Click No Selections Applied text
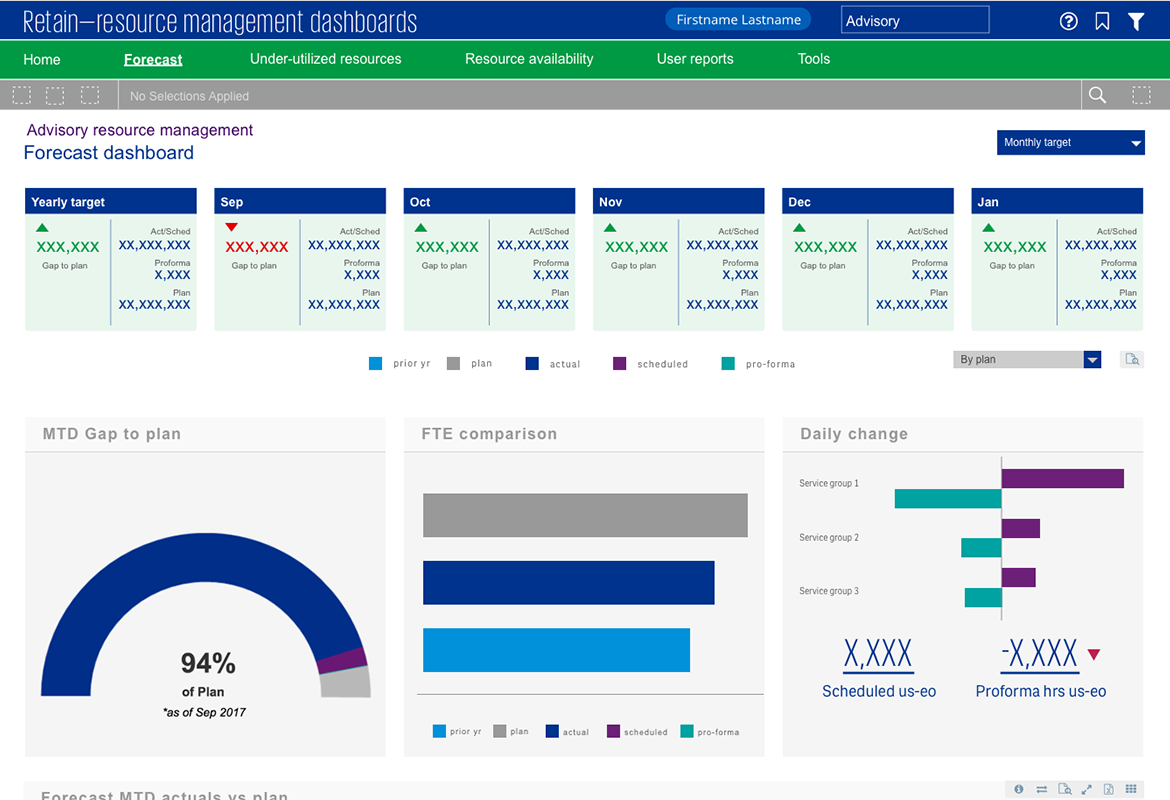The image size is (1170, 800). click(190, 96)
